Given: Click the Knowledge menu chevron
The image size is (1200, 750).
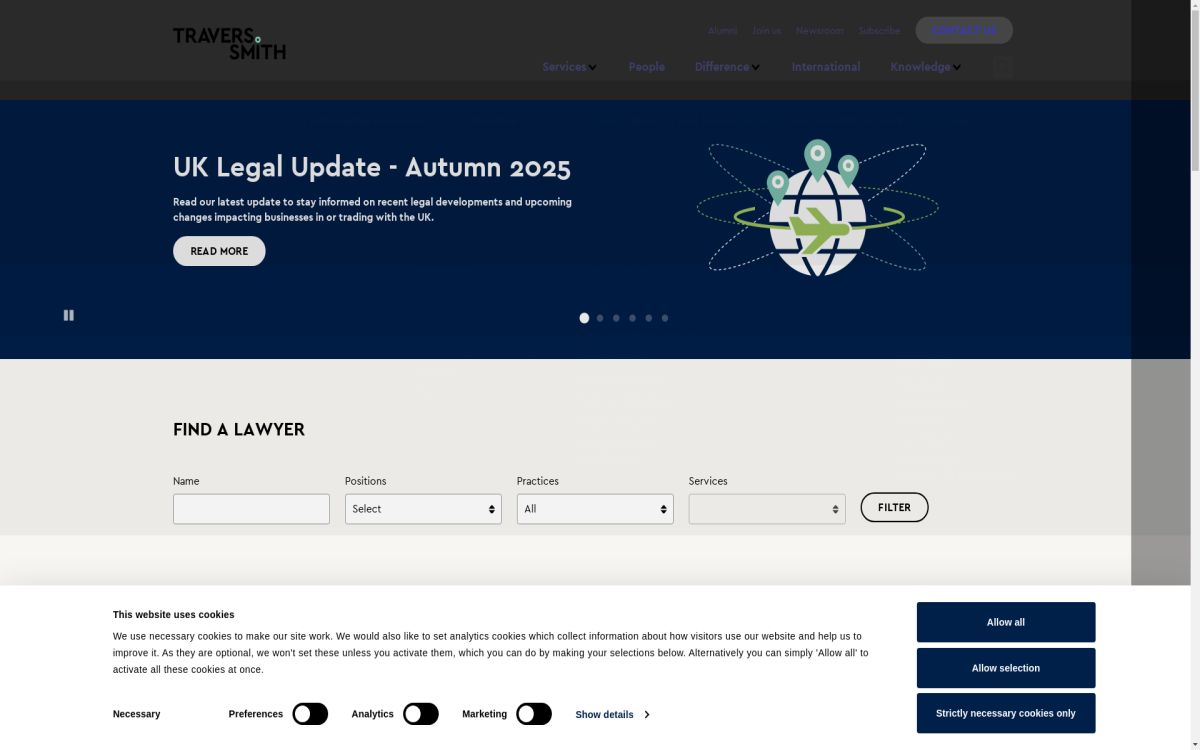Looking at the screenshot, I should click(957, 68).
